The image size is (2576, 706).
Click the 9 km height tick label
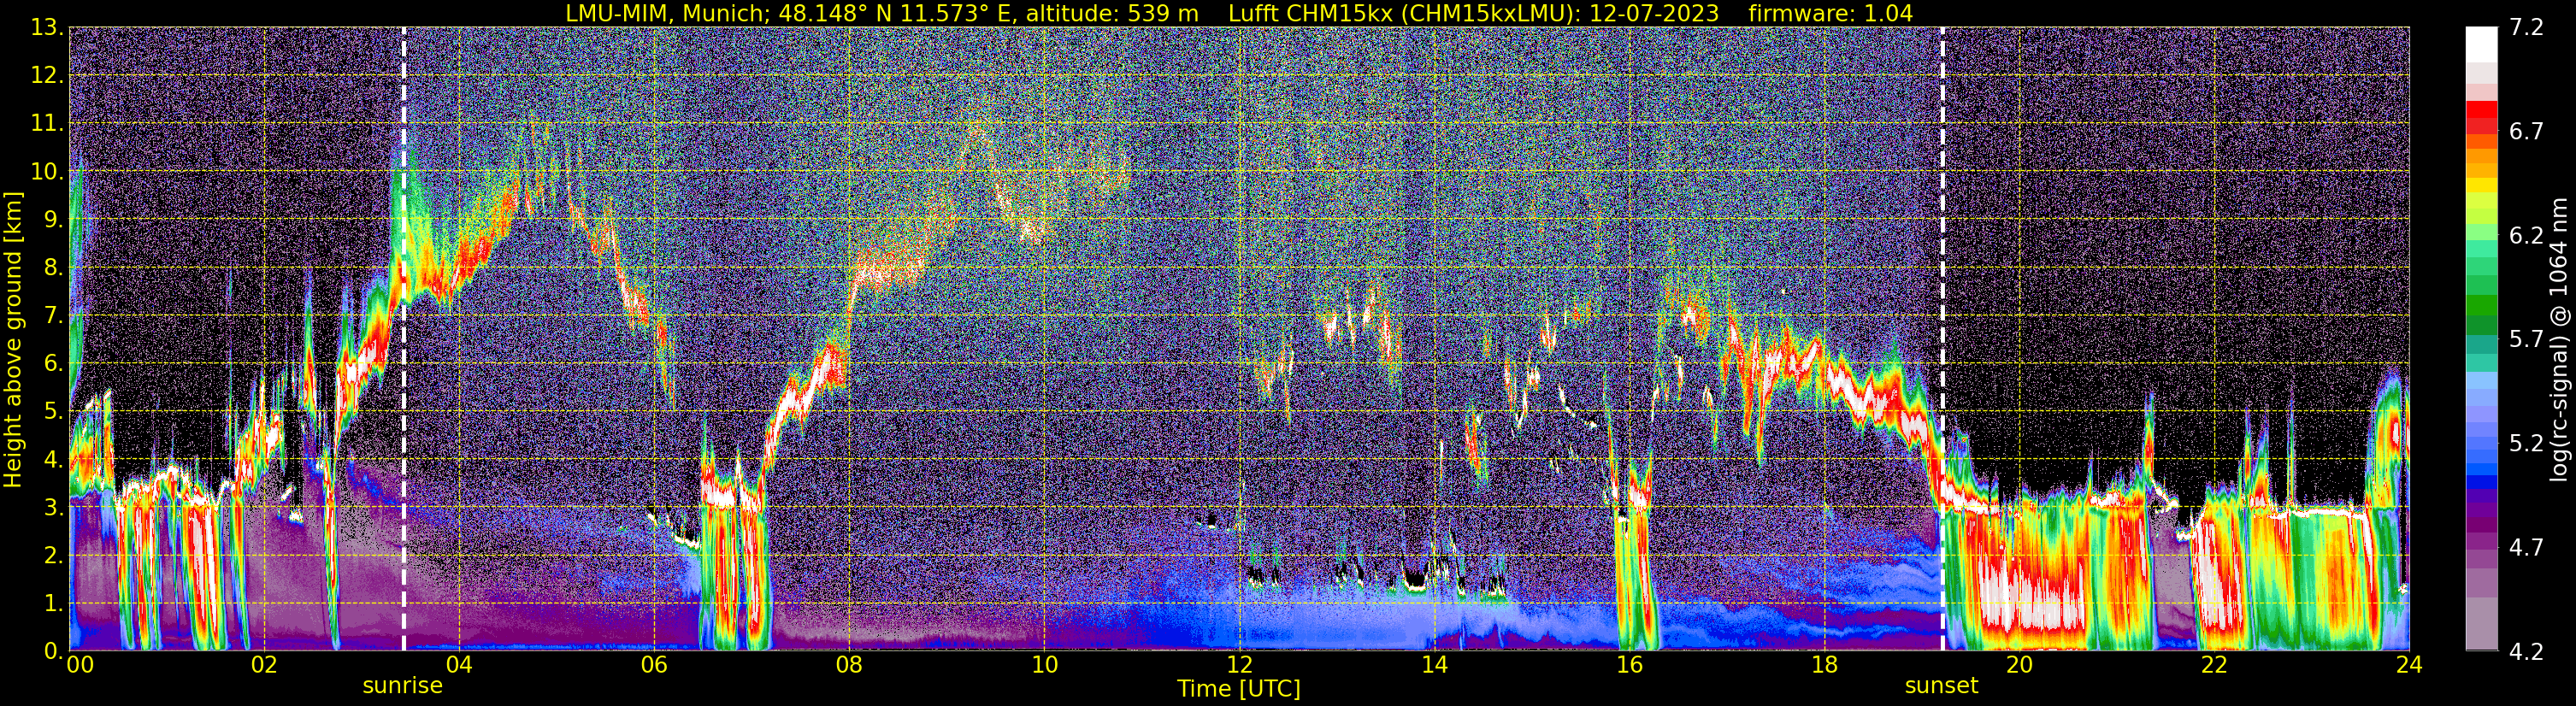[x=54, y=220]
